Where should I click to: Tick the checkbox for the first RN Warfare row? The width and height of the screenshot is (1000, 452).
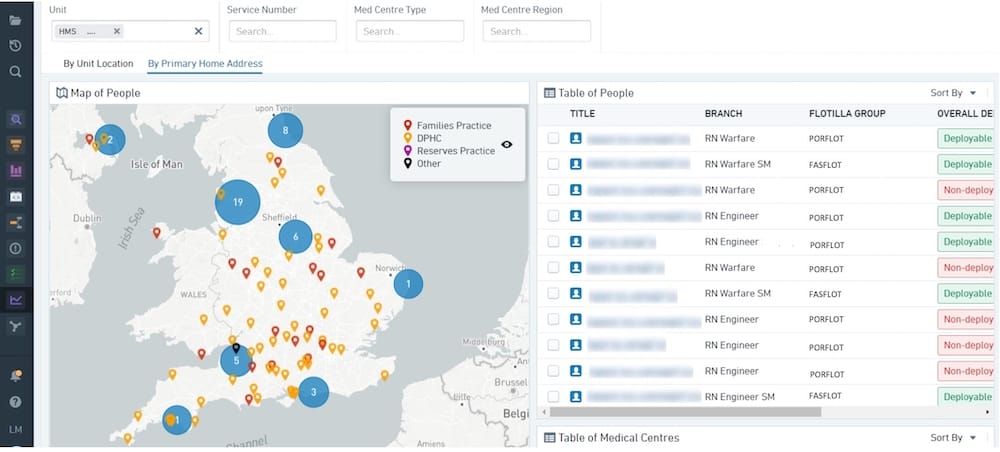coord(553,138)
